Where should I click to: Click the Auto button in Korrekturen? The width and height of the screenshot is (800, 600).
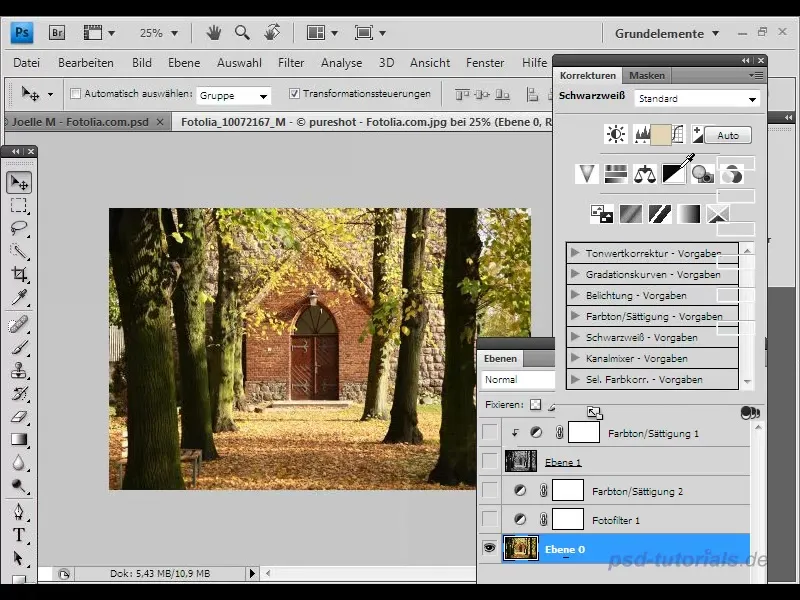[728, 135]
